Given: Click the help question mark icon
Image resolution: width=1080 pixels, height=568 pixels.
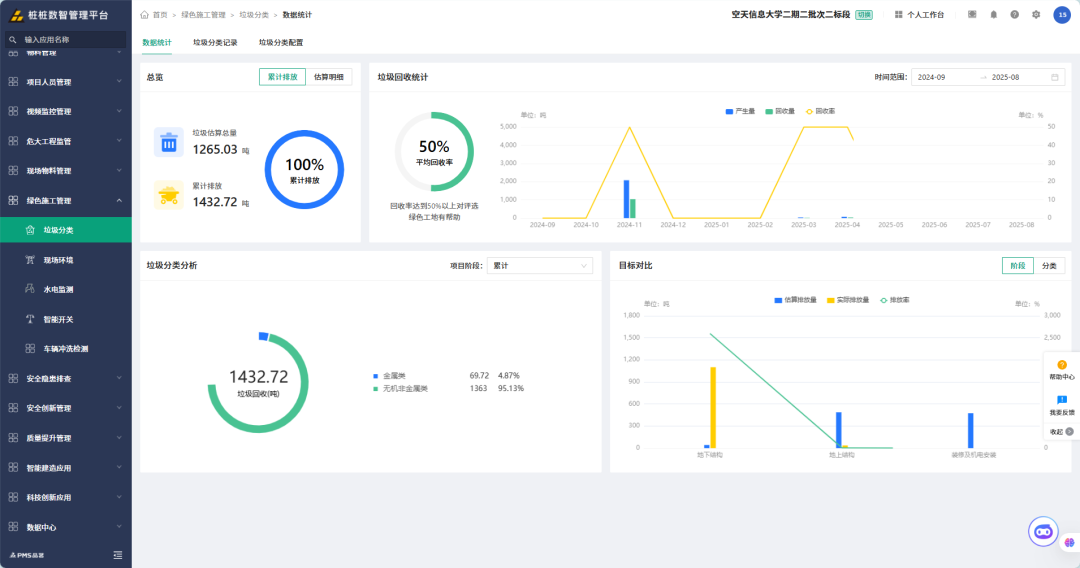Looking at the screenshot, I should coord(1015,14).
